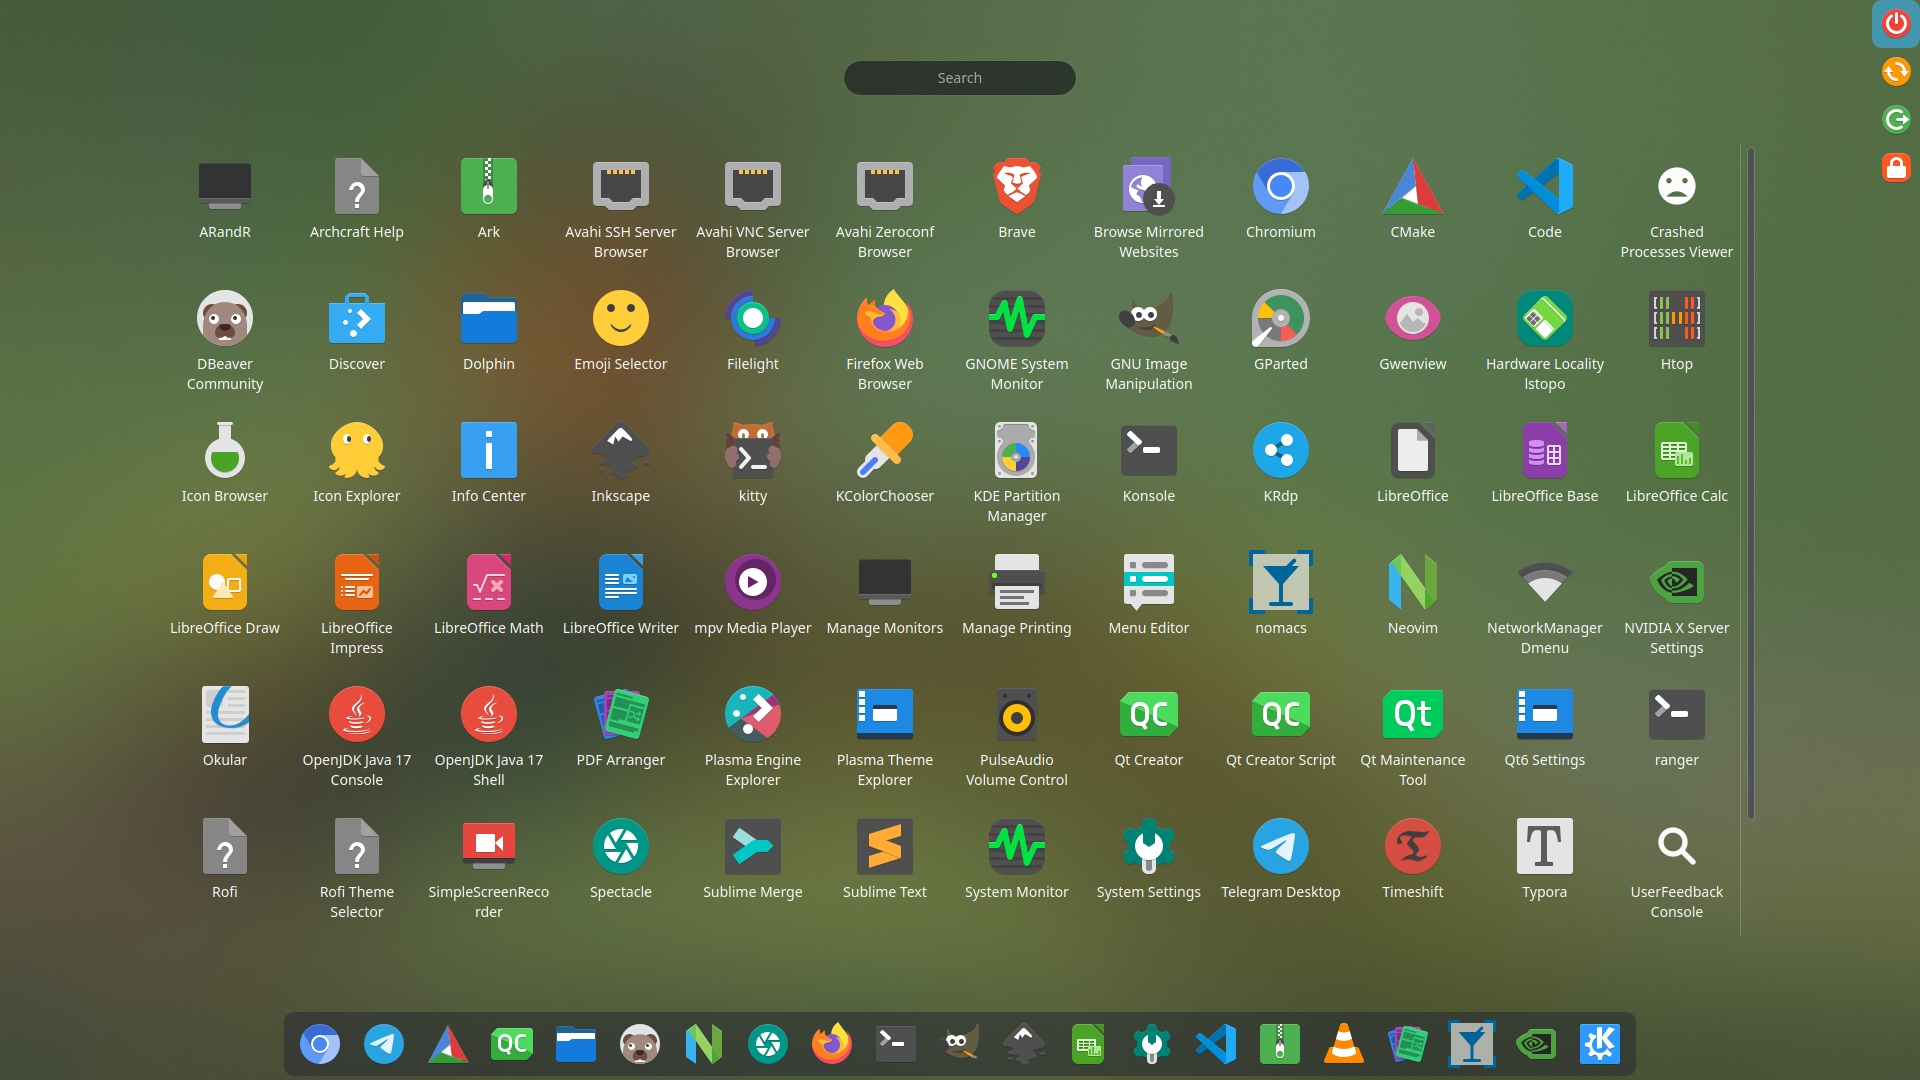Image resolution: width=1920 pixels, height=1080 pixels.
Task: Launch KRdp remote desktop
Action: [1281, 464]
